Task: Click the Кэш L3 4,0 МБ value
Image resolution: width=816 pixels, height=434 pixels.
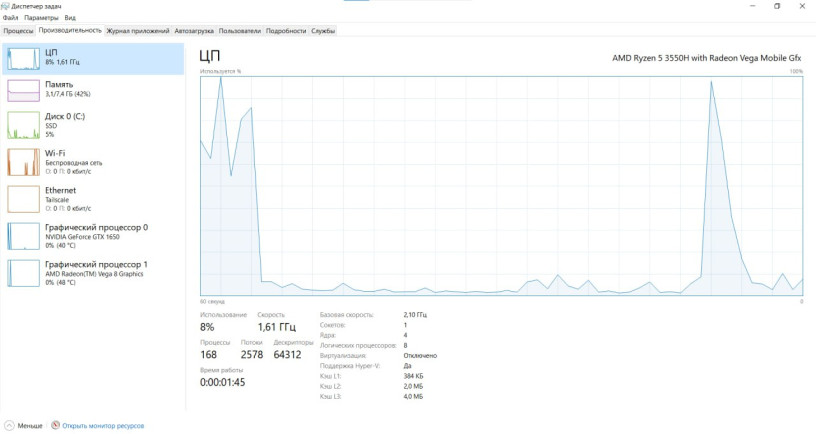Action: pyautogui.click(x=413, y=397)
